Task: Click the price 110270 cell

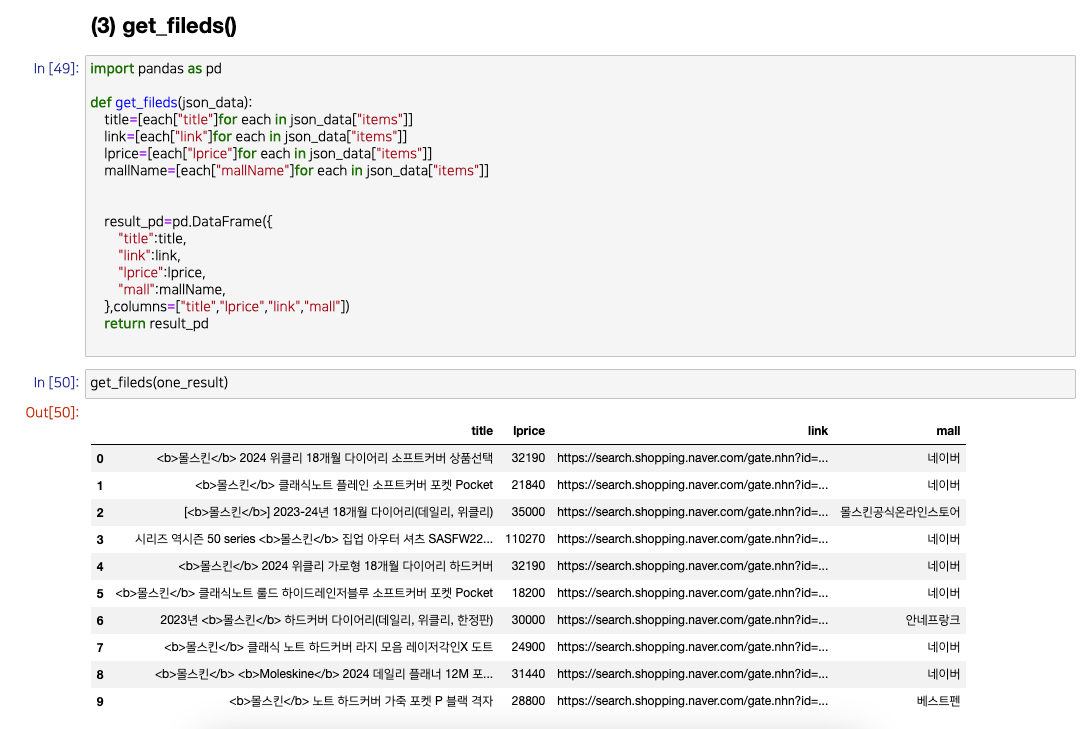Action: point(525,539)
